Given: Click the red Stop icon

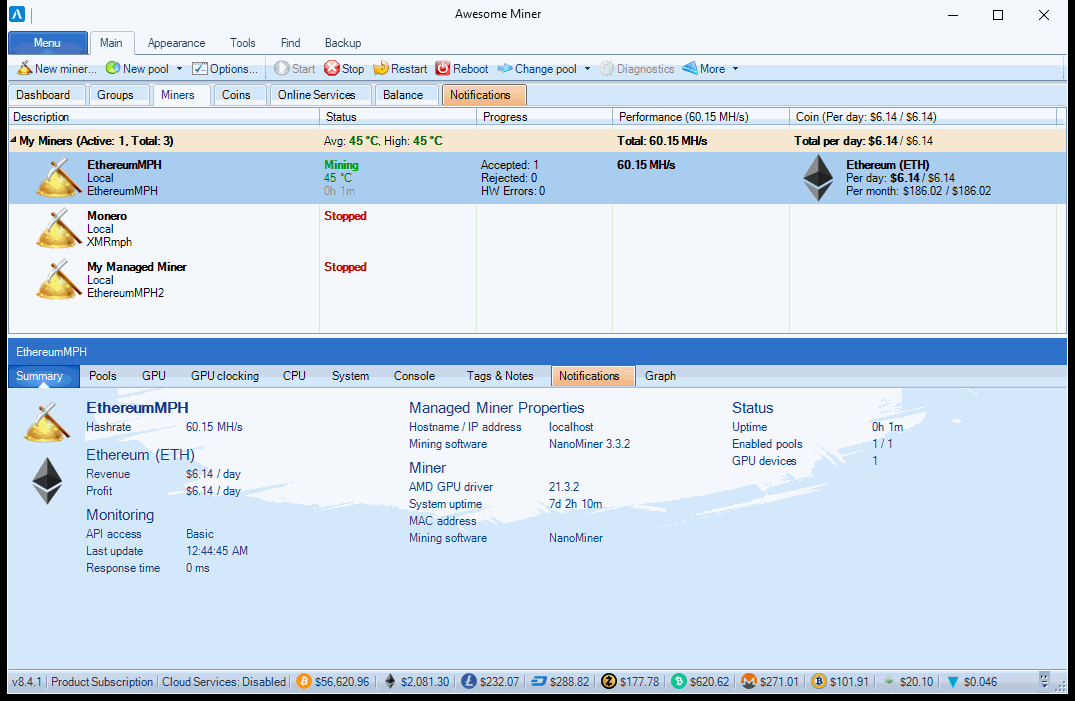Looking at the screenshot, I should pyautogui.click(x=332, y=68).
